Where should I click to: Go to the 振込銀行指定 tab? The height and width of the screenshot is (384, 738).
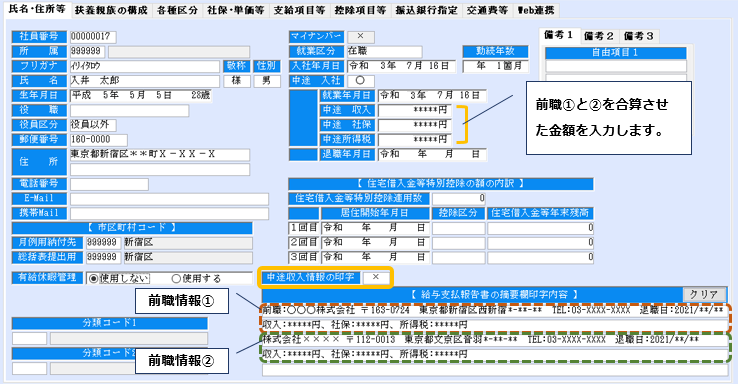click(426, 10)
